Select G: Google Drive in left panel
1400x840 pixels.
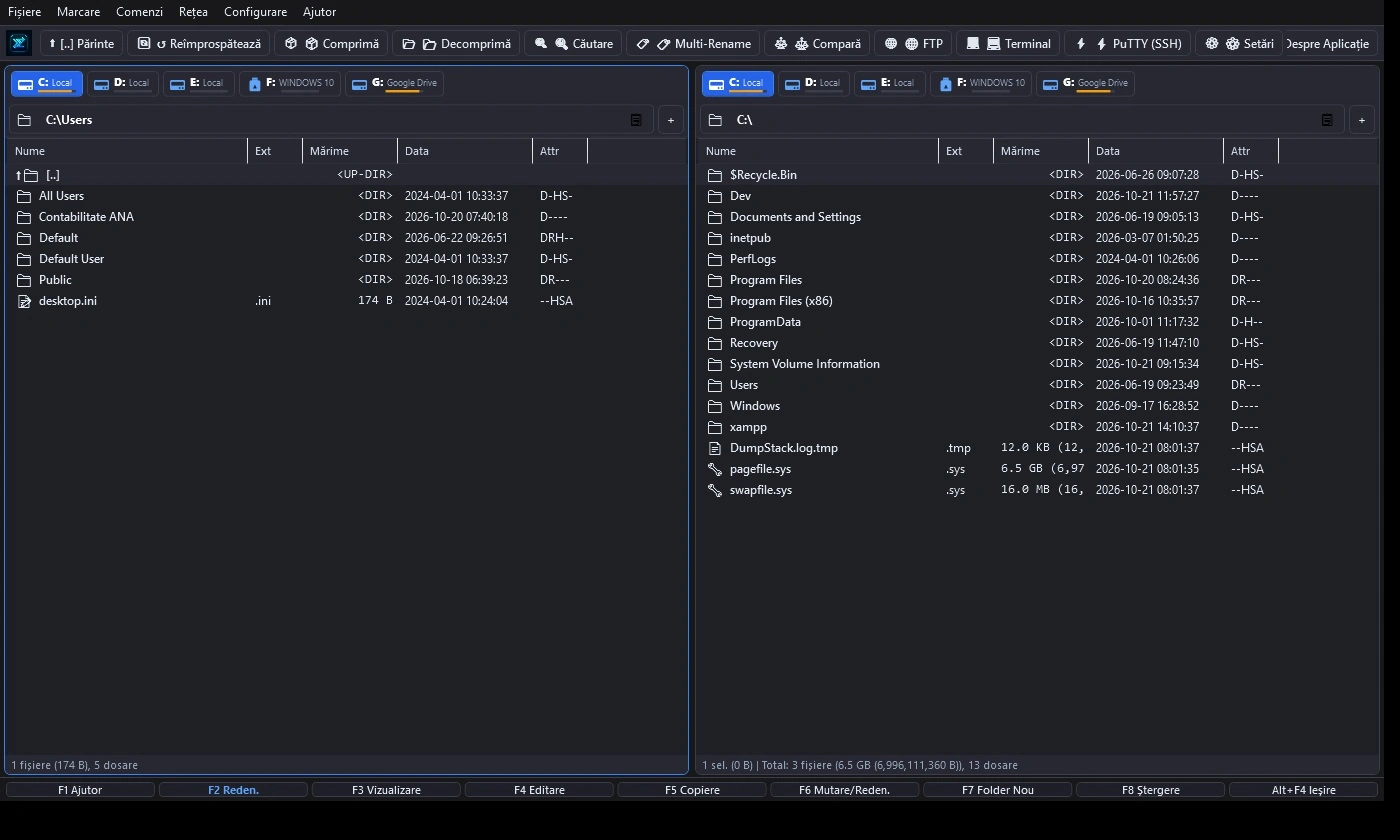394,83
